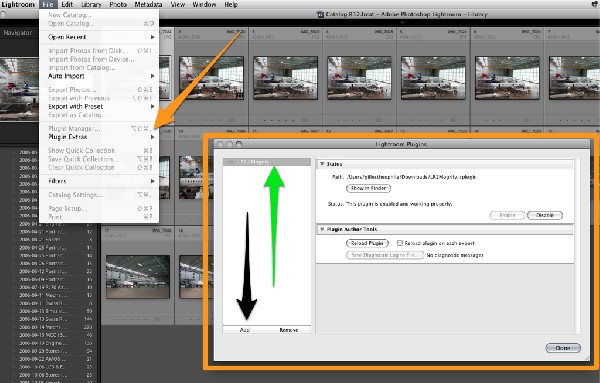
Task: Toggle Reload plugin on each export checkbox
Action: click(400, 243)
